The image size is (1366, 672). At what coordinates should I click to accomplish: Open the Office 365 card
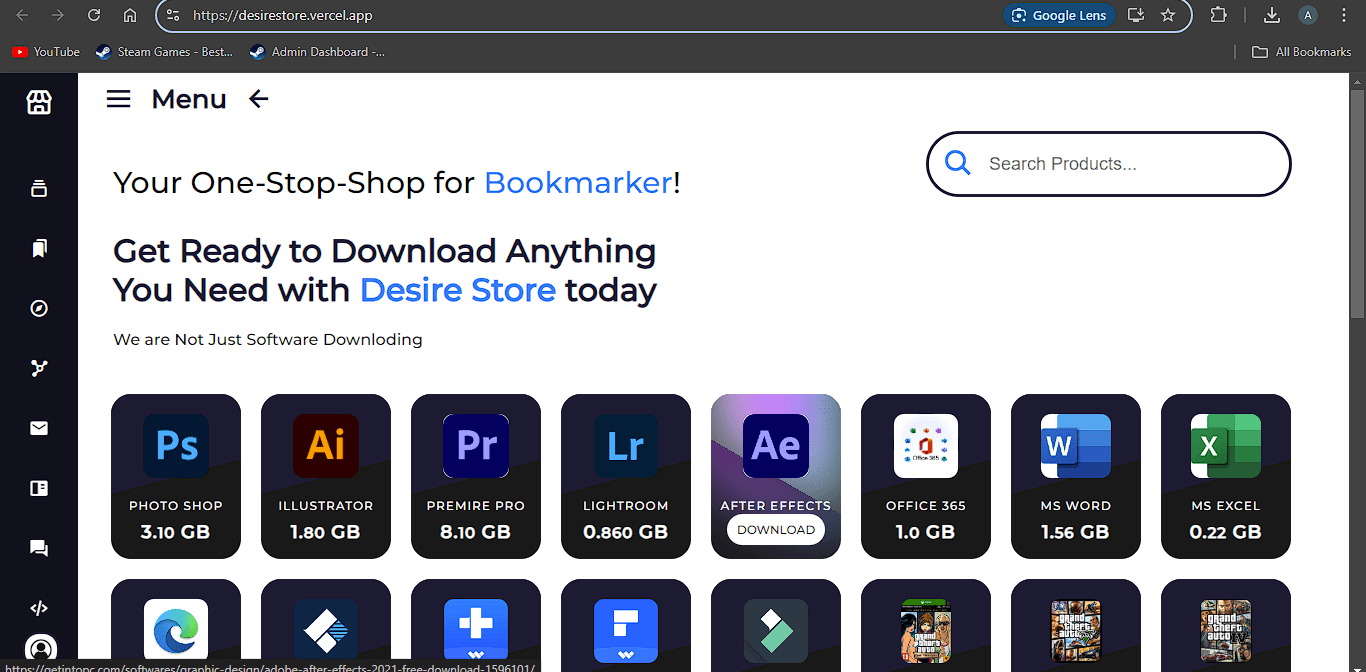point(926,476)
